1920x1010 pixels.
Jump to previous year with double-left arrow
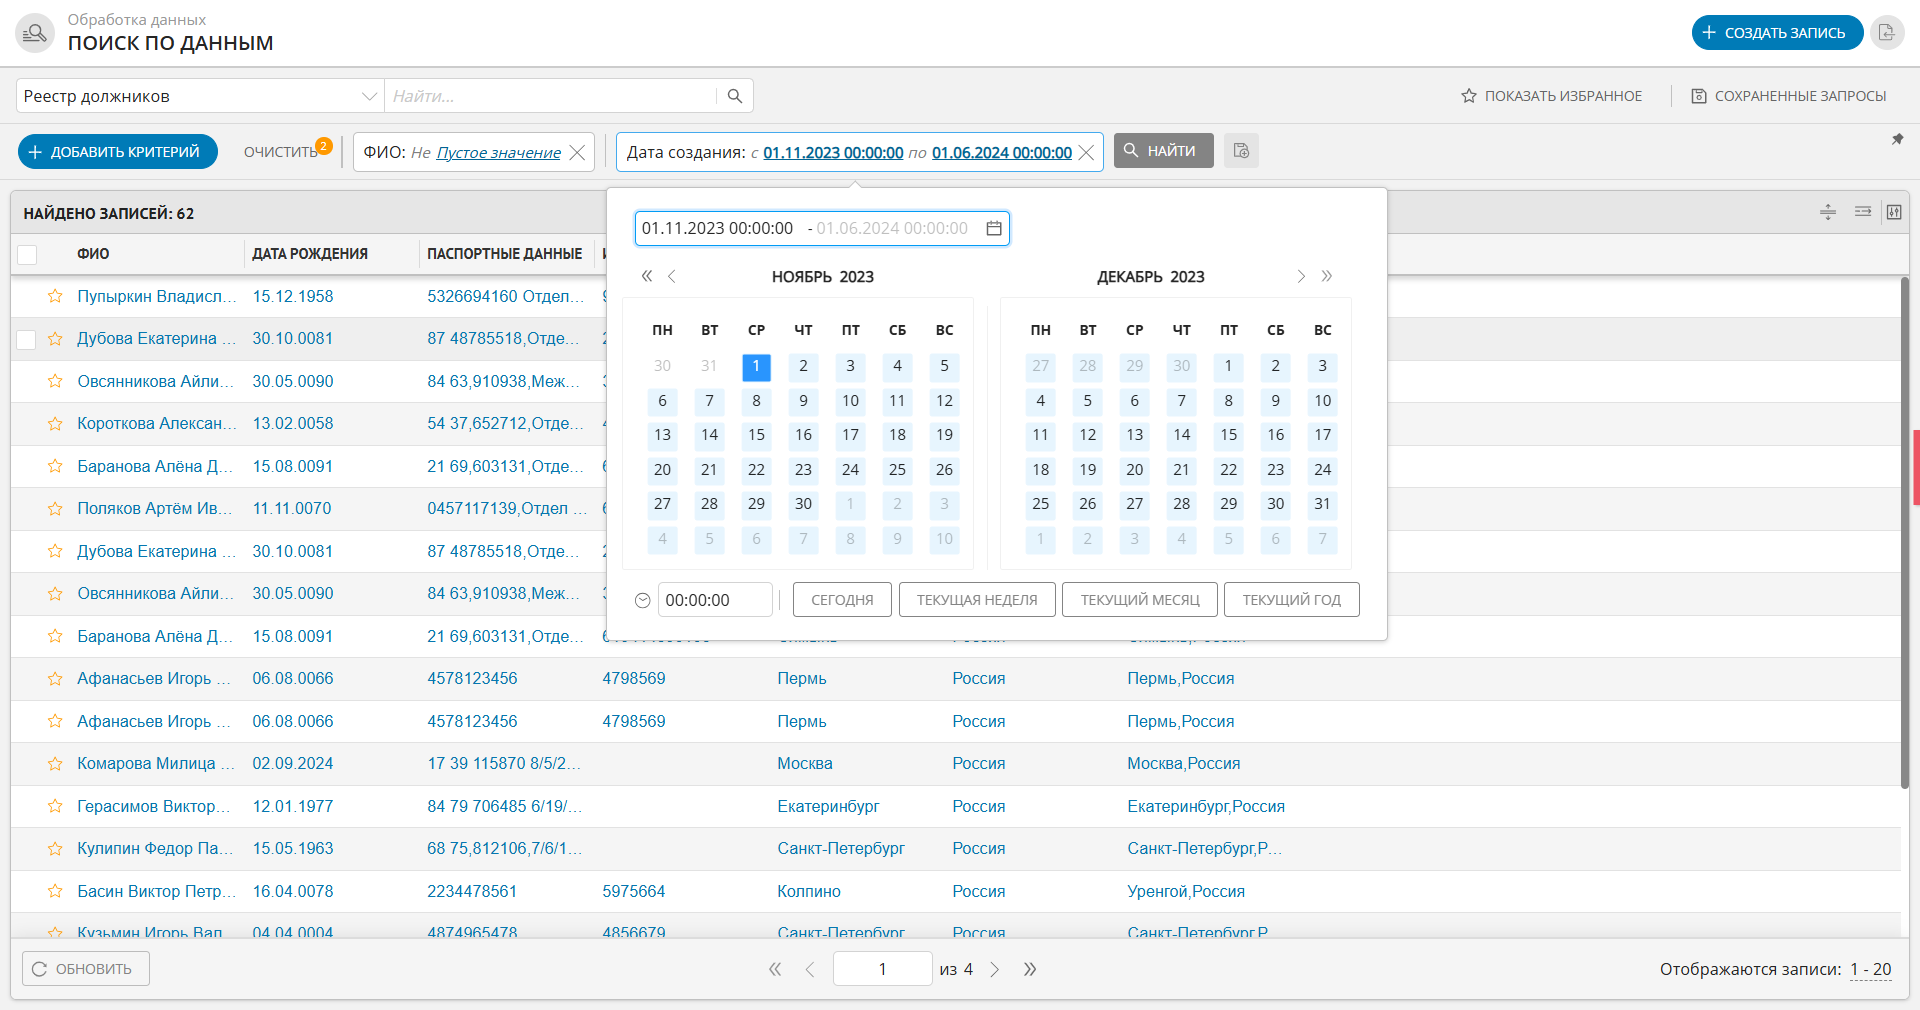[x=647, y=277]
